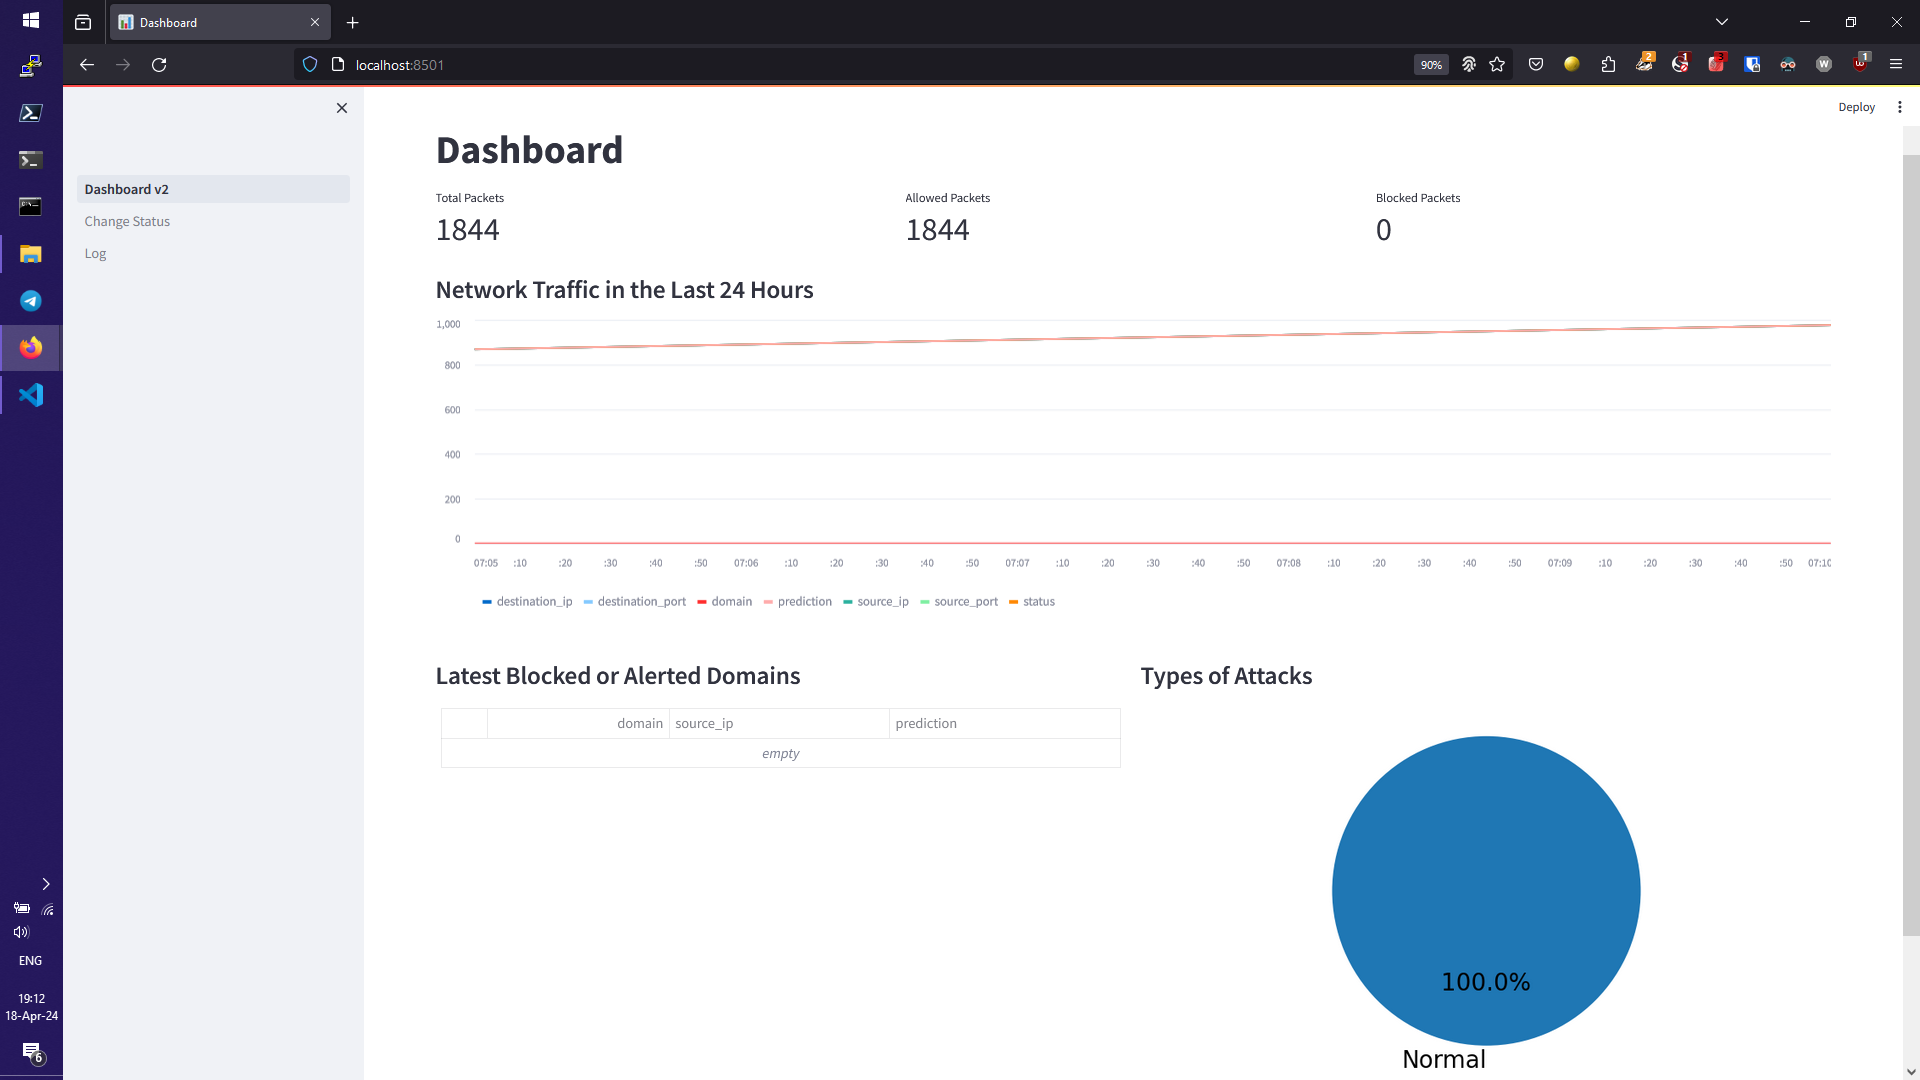Toggle destination_ip series in chart legend

[527, 602]
